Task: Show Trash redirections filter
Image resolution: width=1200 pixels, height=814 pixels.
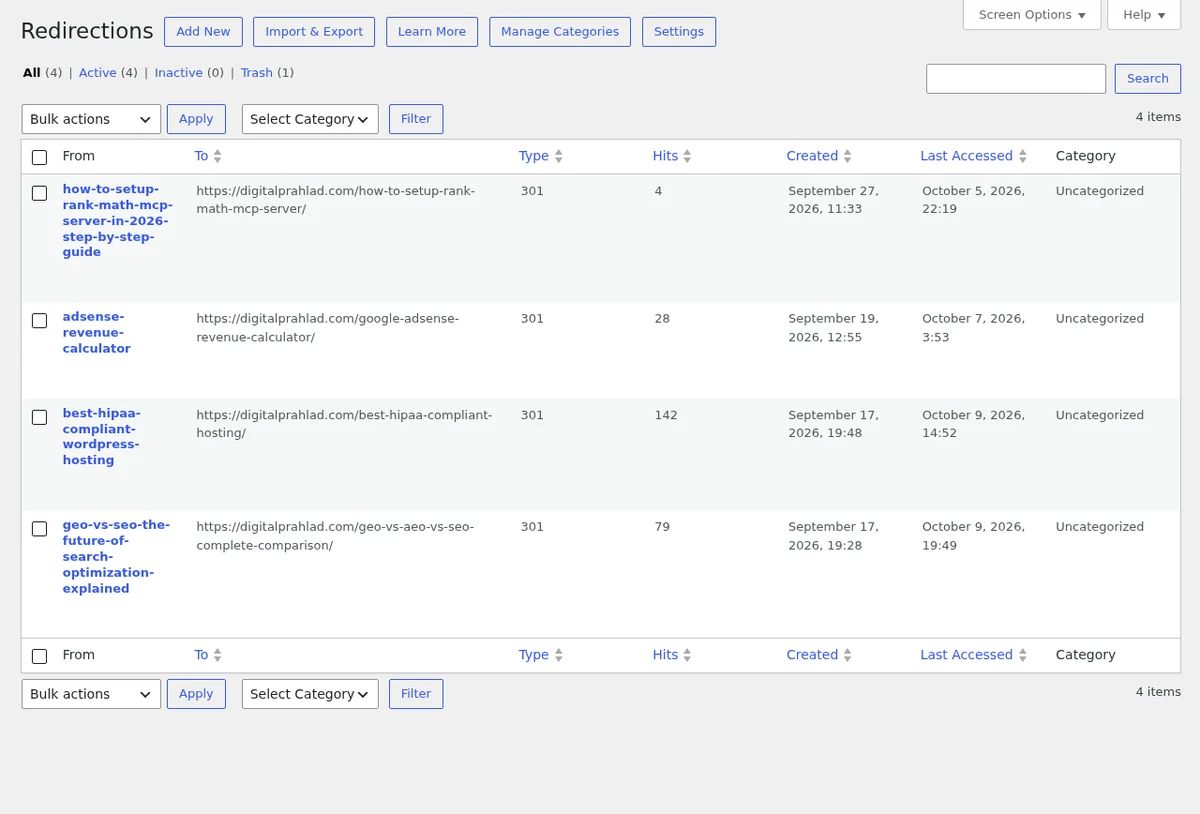Action: 257,73
